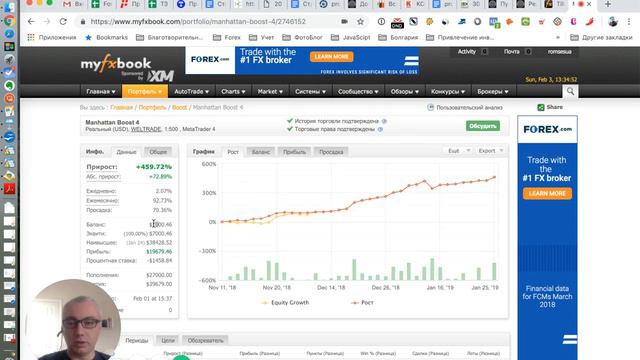This screenshot has height=360, width=640.
Task: Expand the AutoTrade menu
Action: click(191, 92)
